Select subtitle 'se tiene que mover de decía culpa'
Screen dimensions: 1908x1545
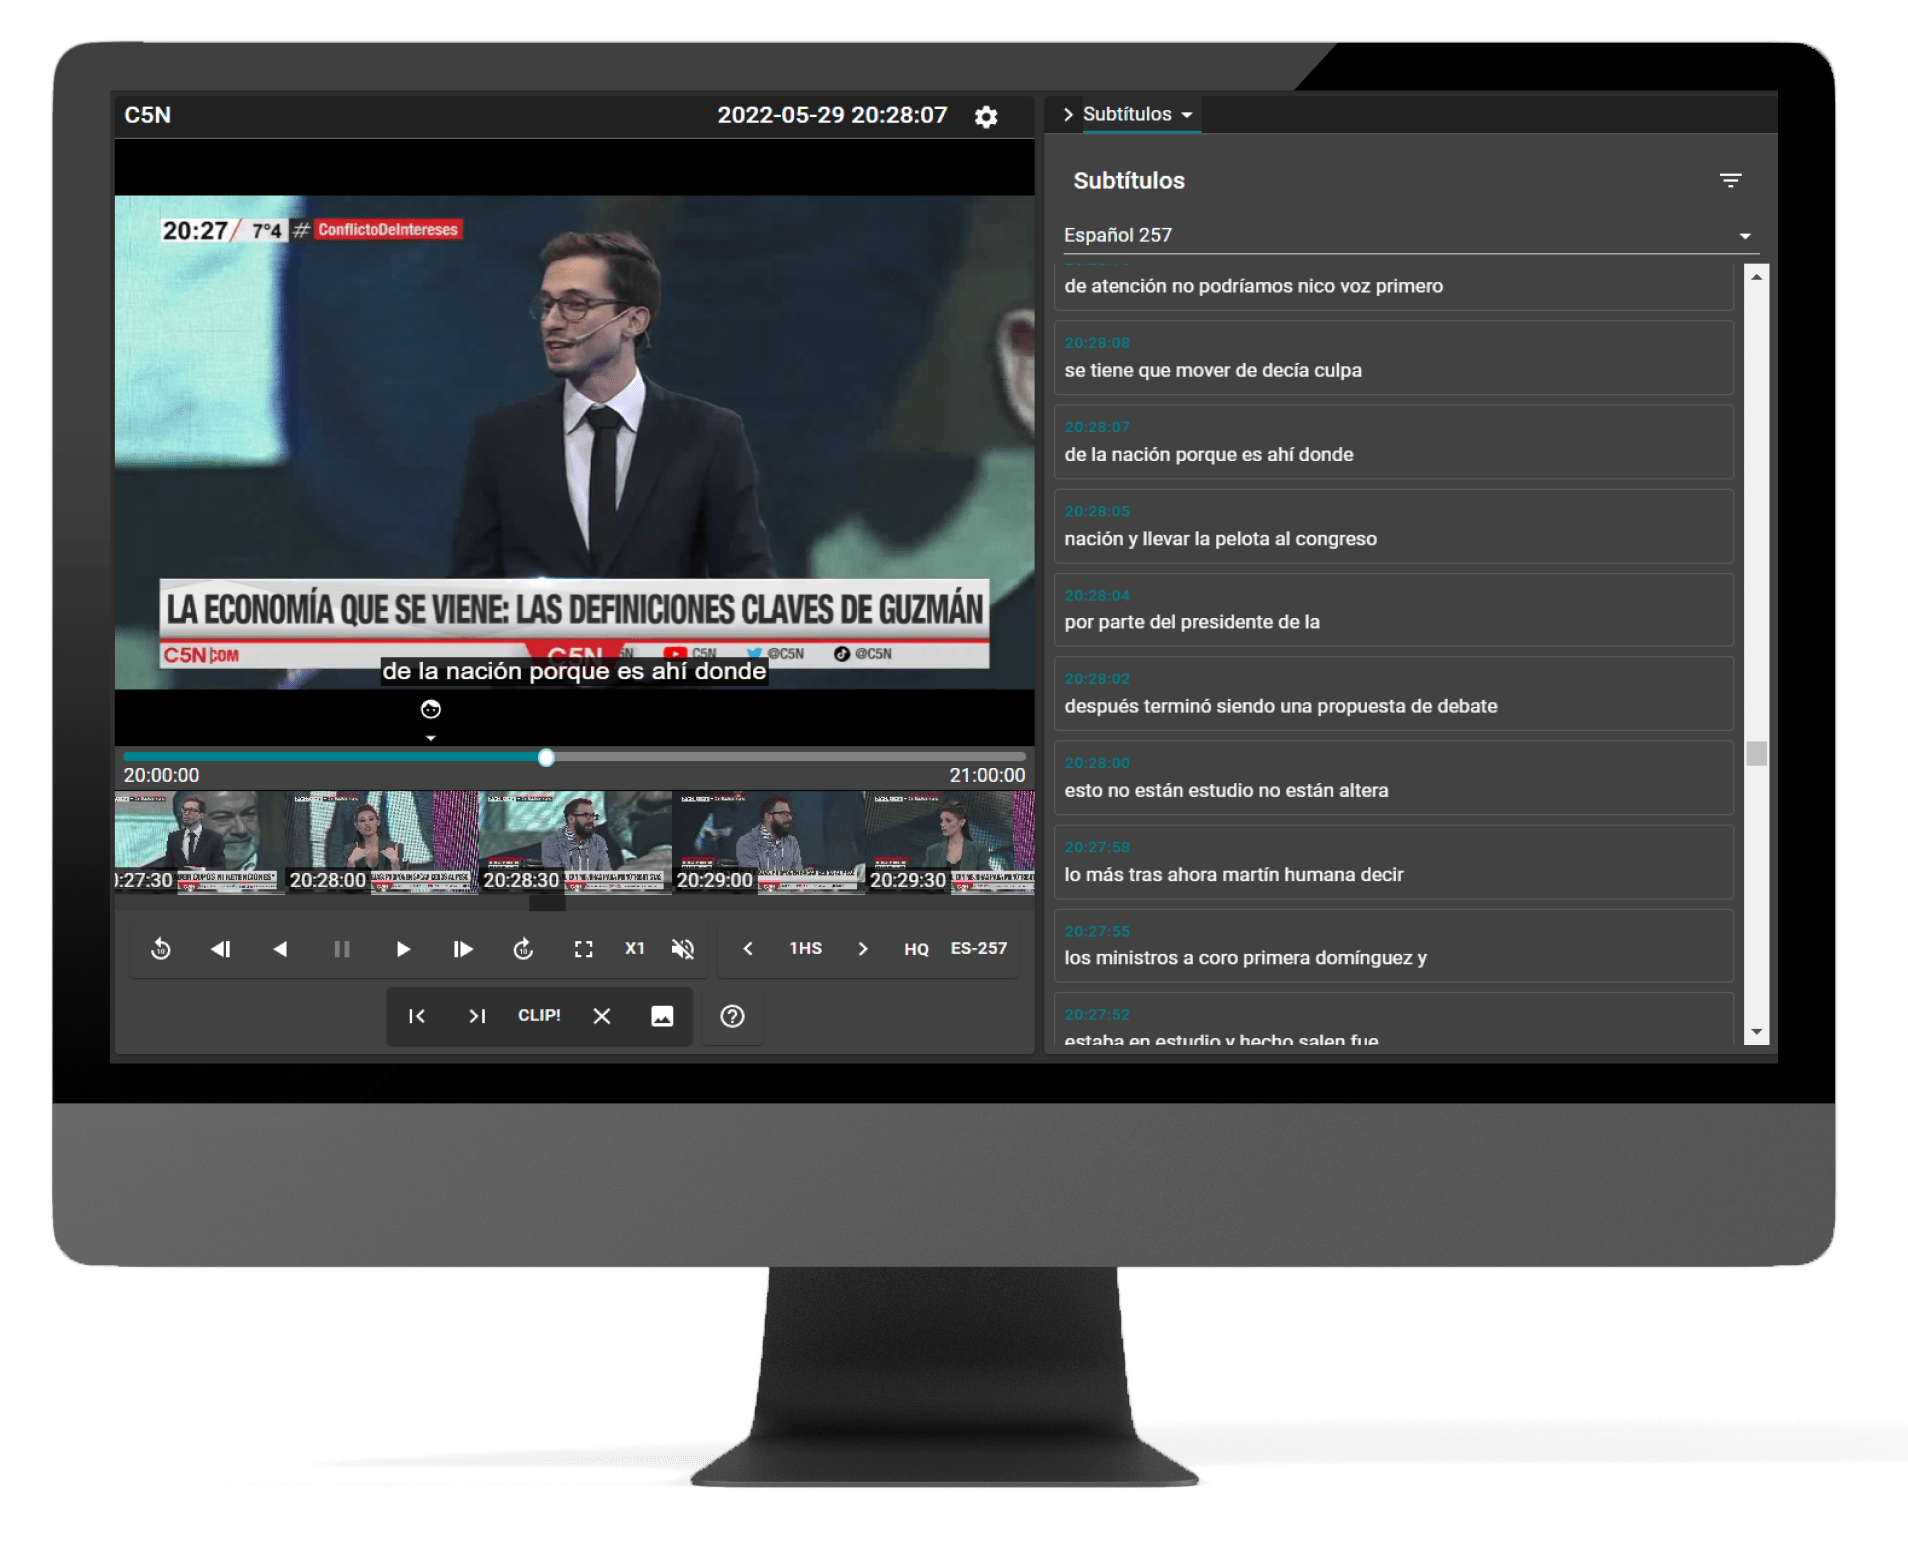pyautogui.click(x=1394, y=358)
